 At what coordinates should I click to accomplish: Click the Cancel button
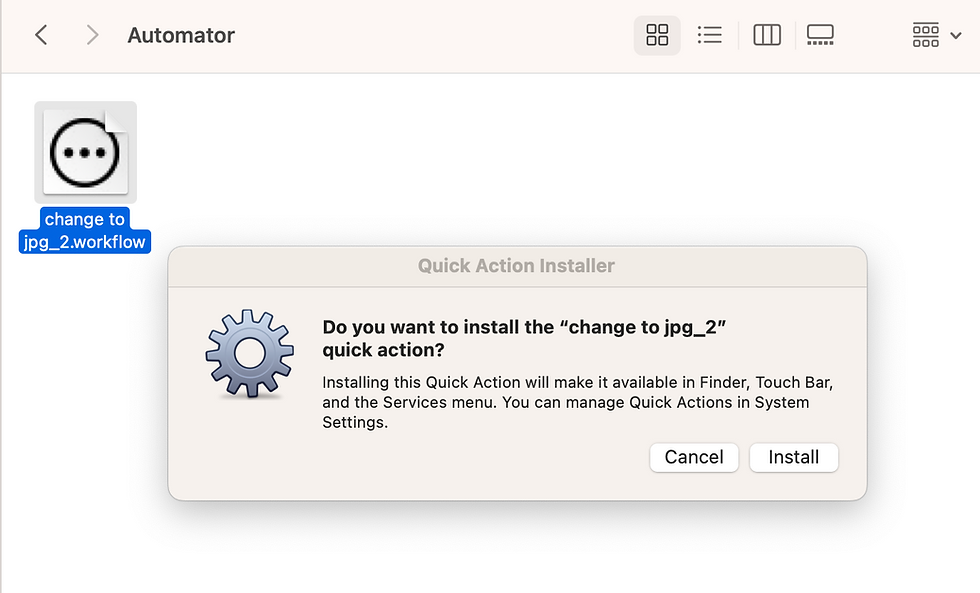click(x=694, y=457)
